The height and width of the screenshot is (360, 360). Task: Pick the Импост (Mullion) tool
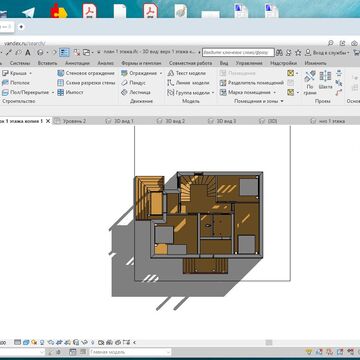[70, 92]
